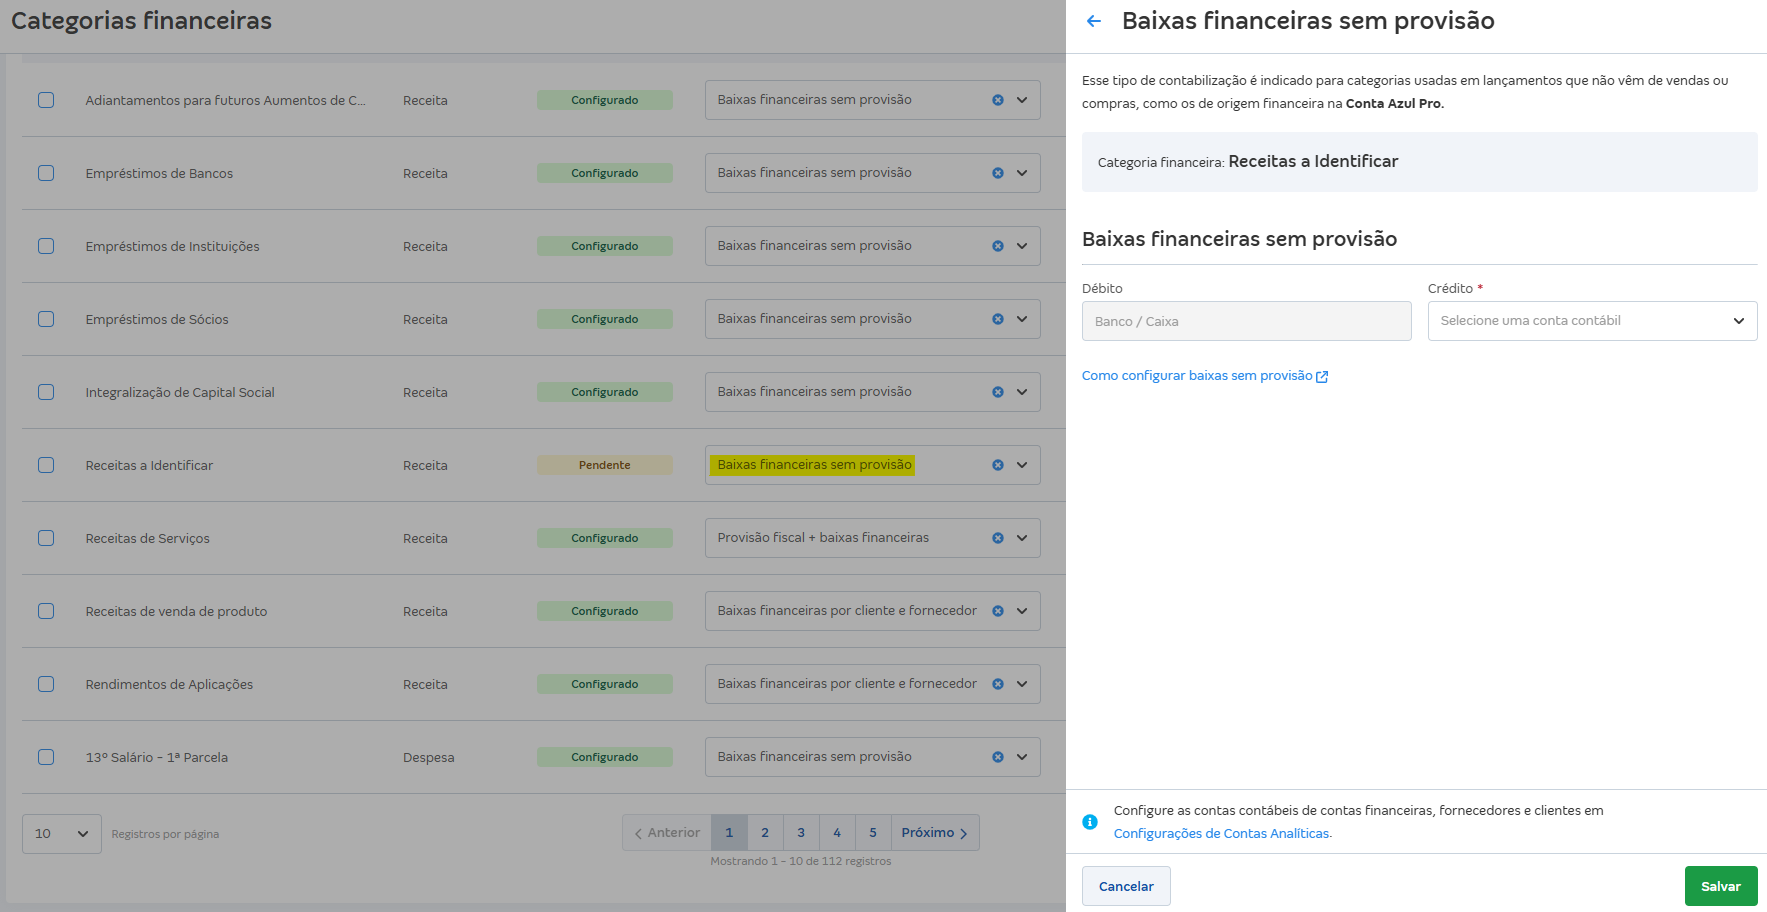
Task: Open the Como configurar baixas sem provisão link
Action: point(1197,375)
